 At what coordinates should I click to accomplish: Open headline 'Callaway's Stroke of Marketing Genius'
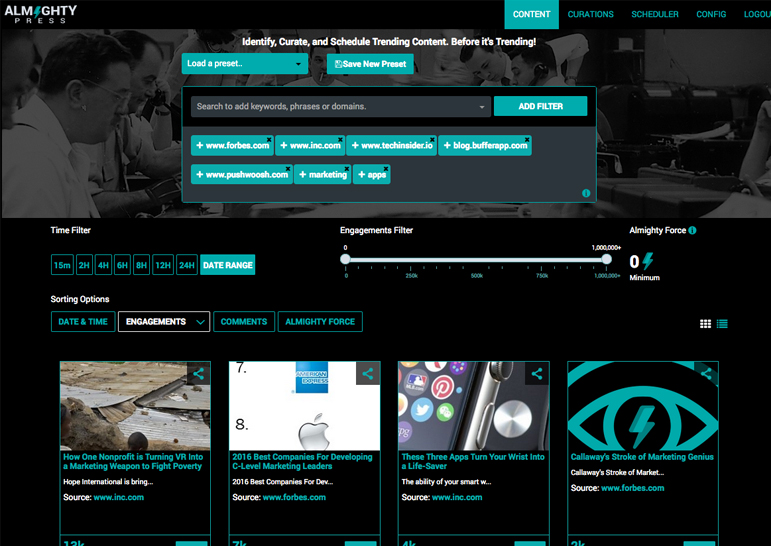click(642, 457)
